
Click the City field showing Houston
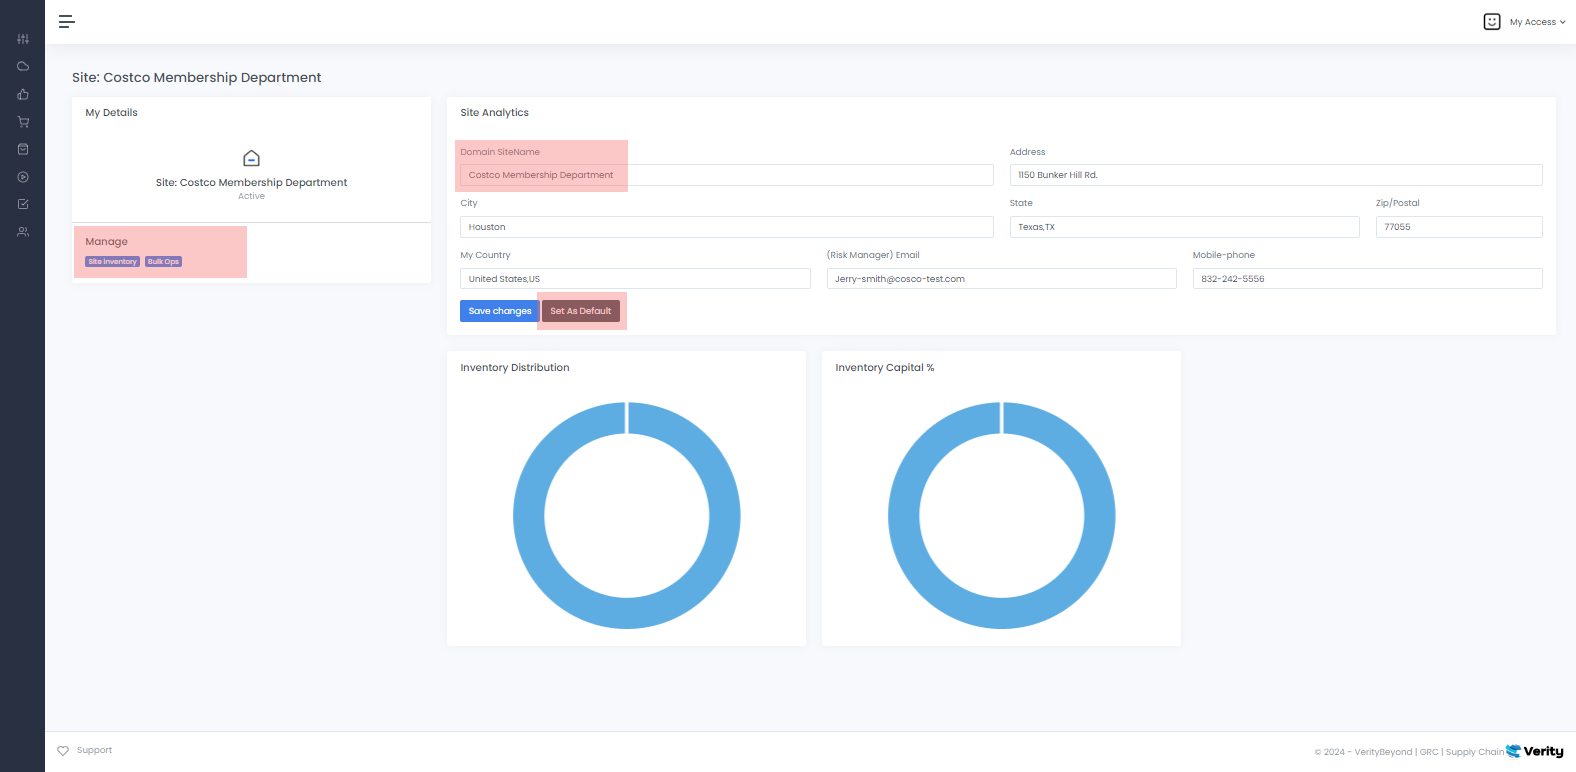tap(727, 227)
